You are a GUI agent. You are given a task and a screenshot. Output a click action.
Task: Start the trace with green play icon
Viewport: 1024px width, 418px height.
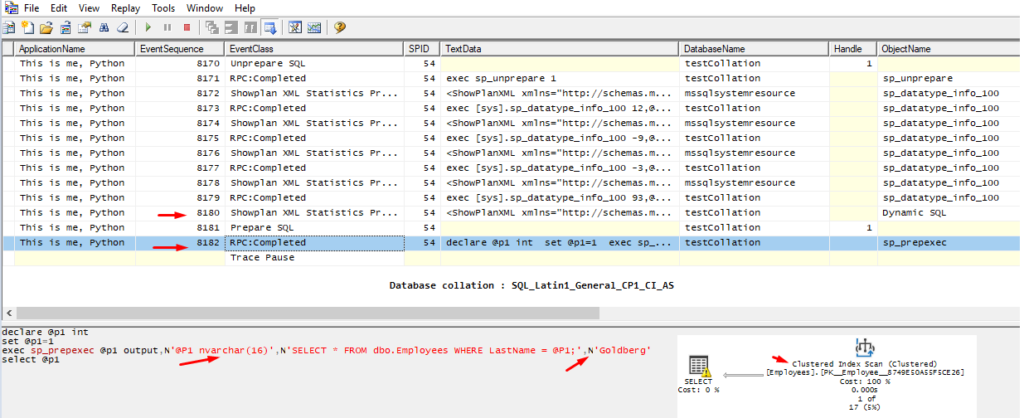(x=148, y=27)
